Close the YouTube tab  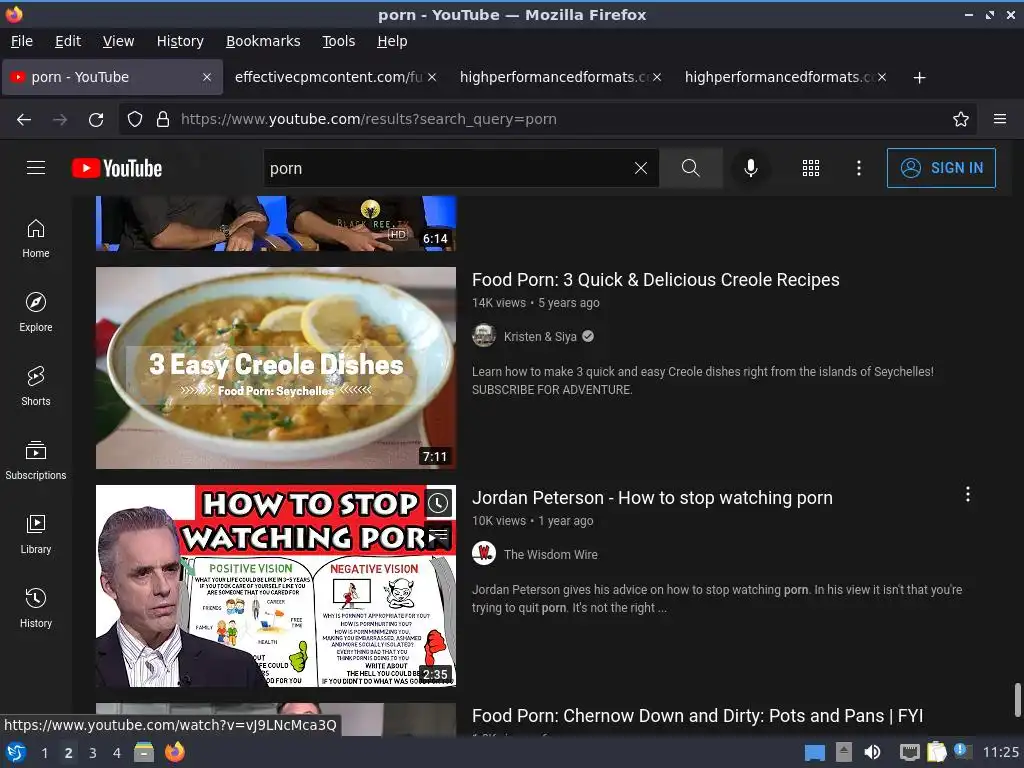206,77
